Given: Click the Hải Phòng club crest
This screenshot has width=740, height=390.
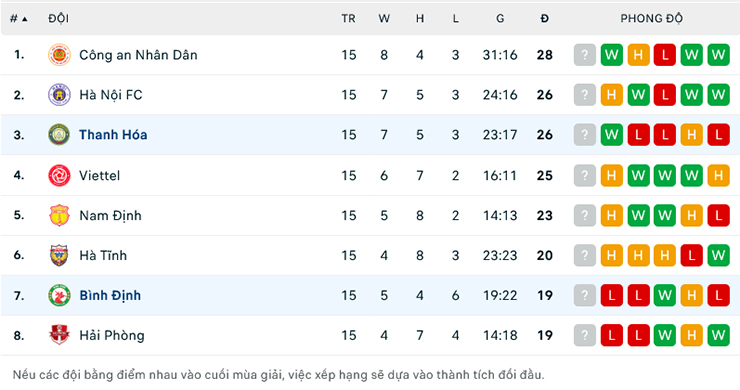Looking at the screenshot, I should 59,335.
